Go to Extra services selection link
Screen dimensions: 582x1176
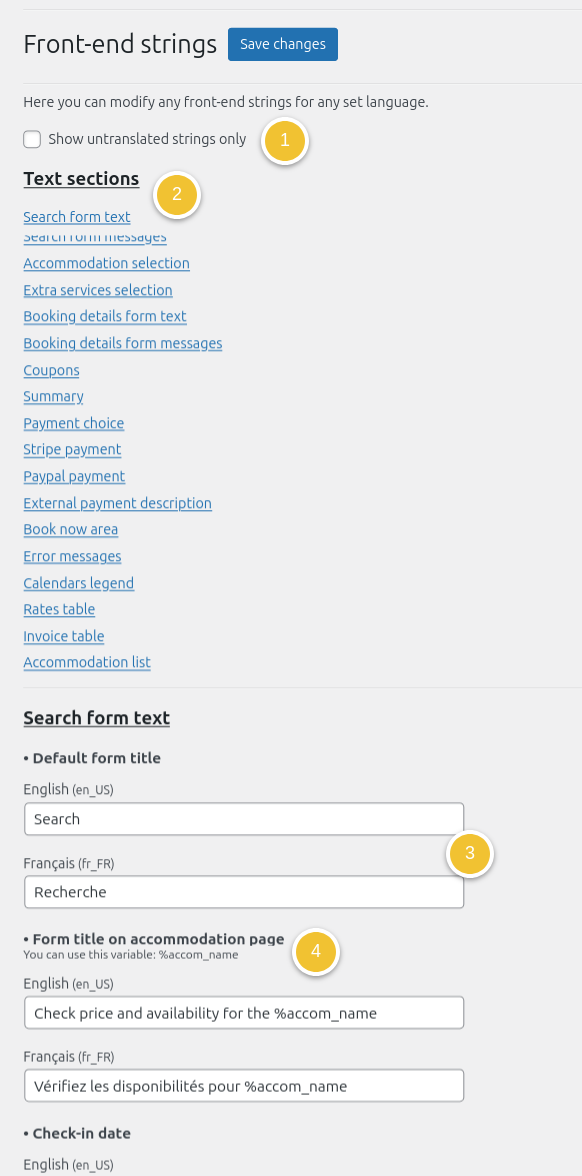point(98,290)
